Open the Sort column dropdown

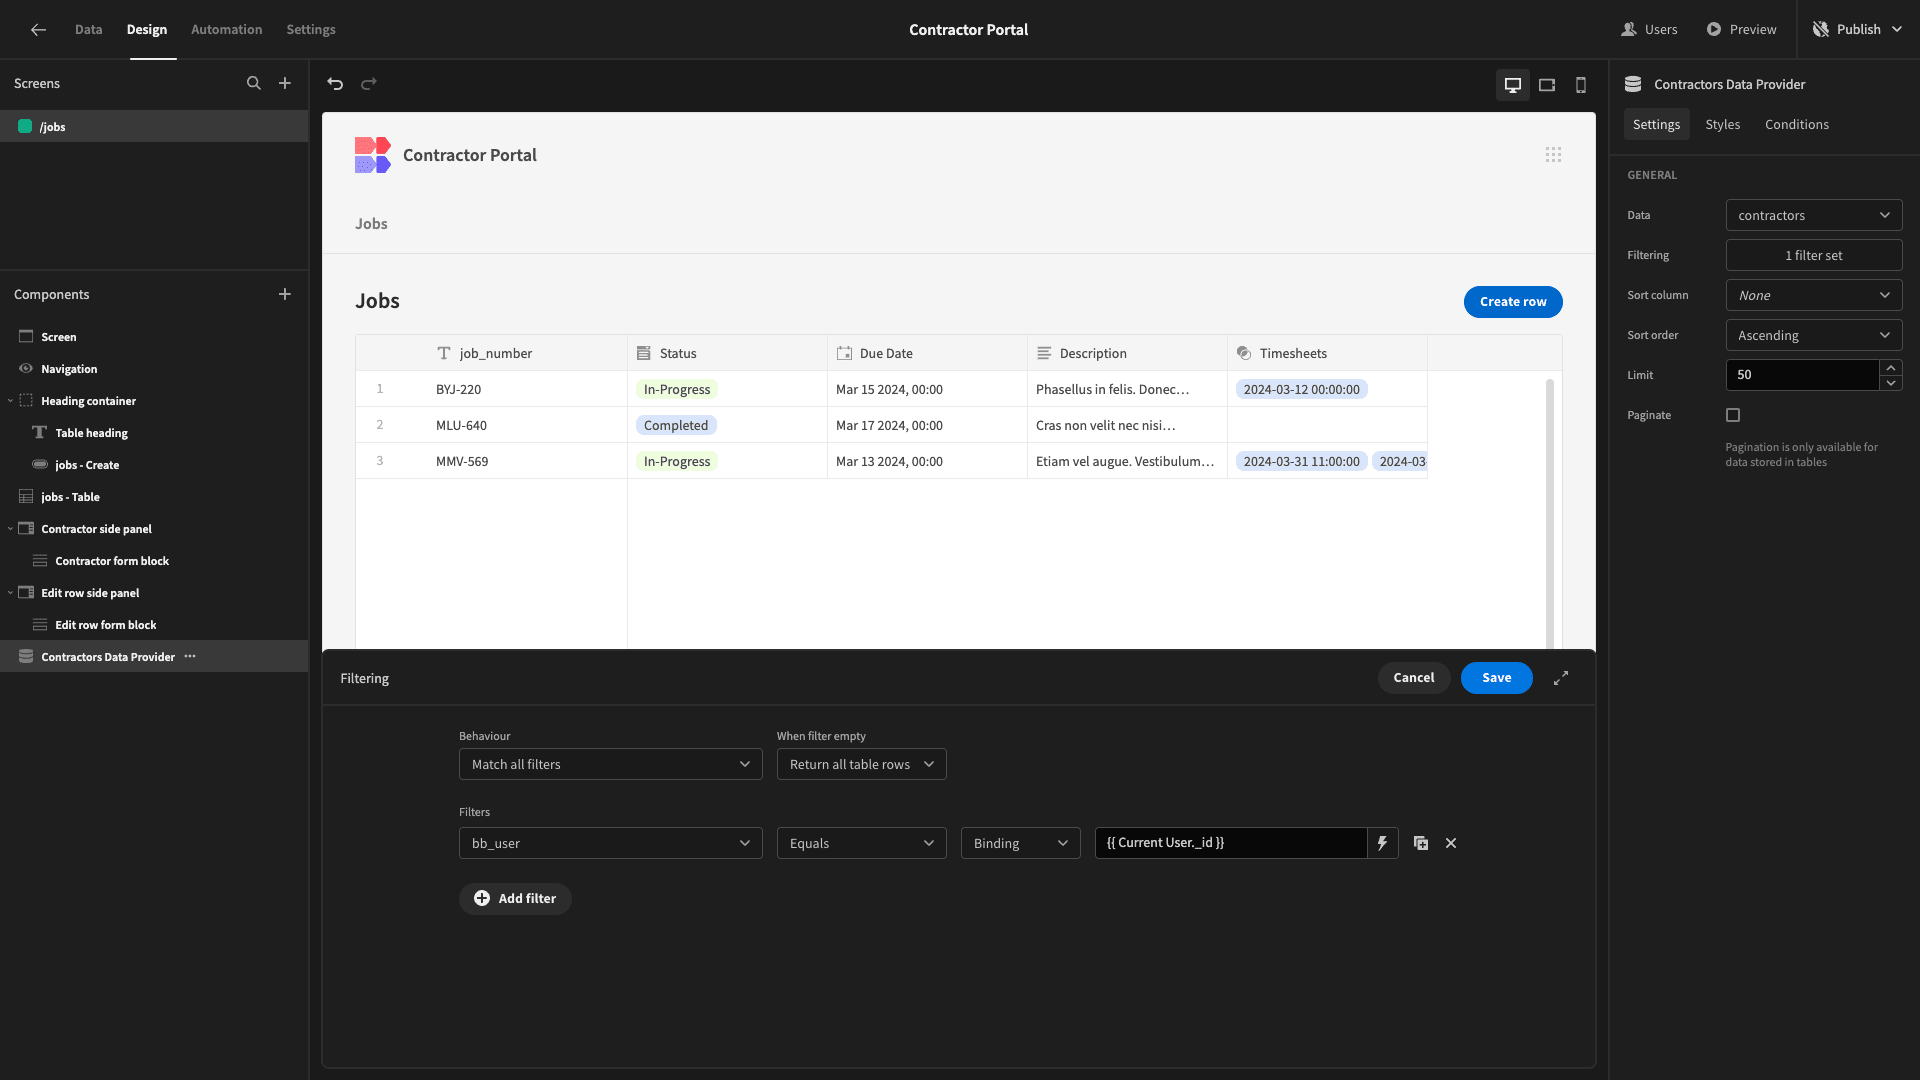tap(1814, 295)
